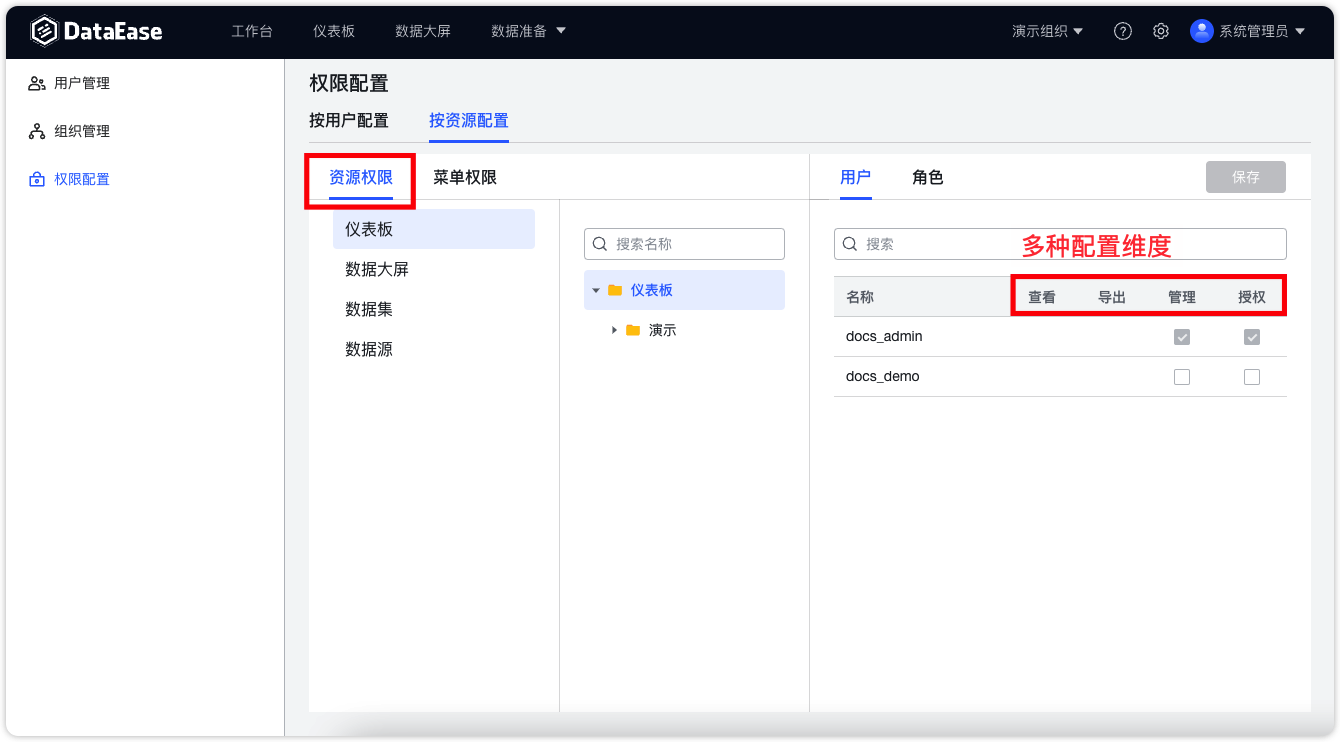Viewport: 1340px width, 742px height.
Task: Click the 管理 column header
Action: tap(1182, 297)
